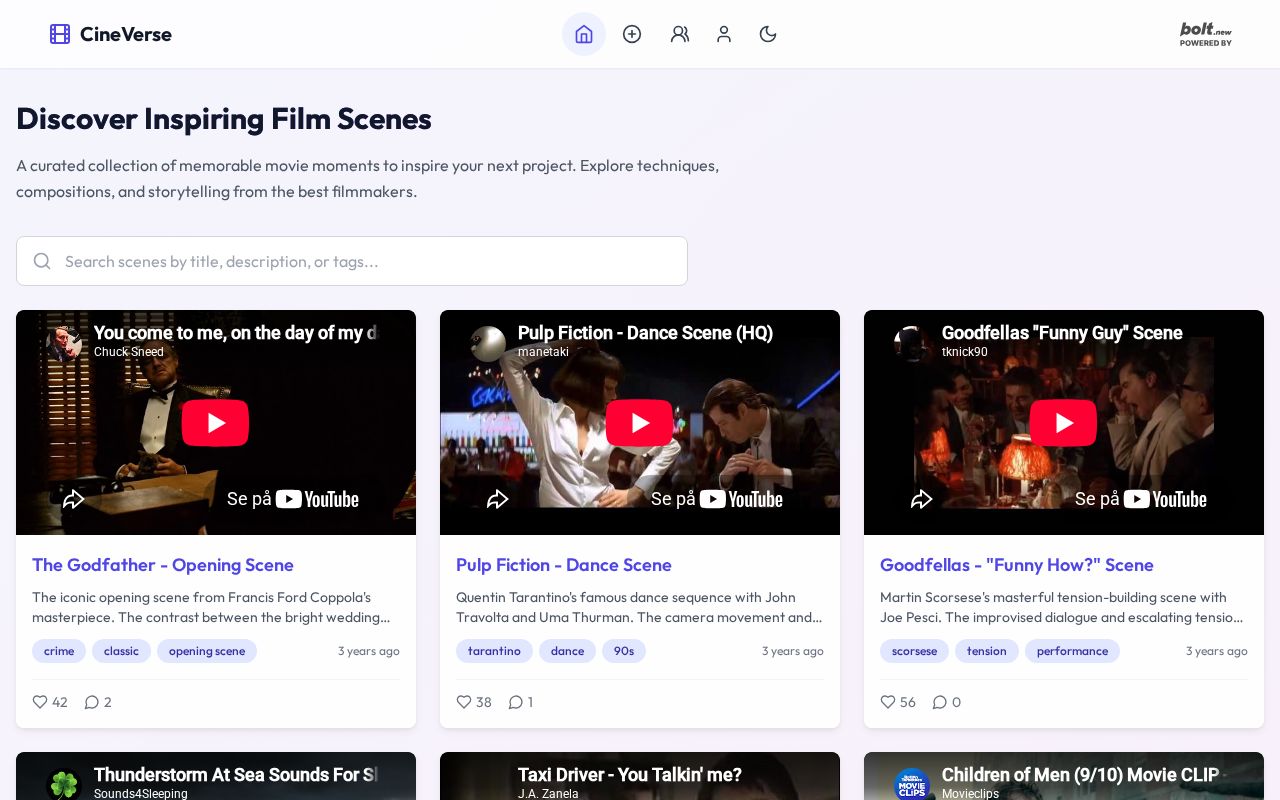Open Pulp Fiction - Dance Scene title
Viewport: 1280px width, 800px height.
pos(564,565)
